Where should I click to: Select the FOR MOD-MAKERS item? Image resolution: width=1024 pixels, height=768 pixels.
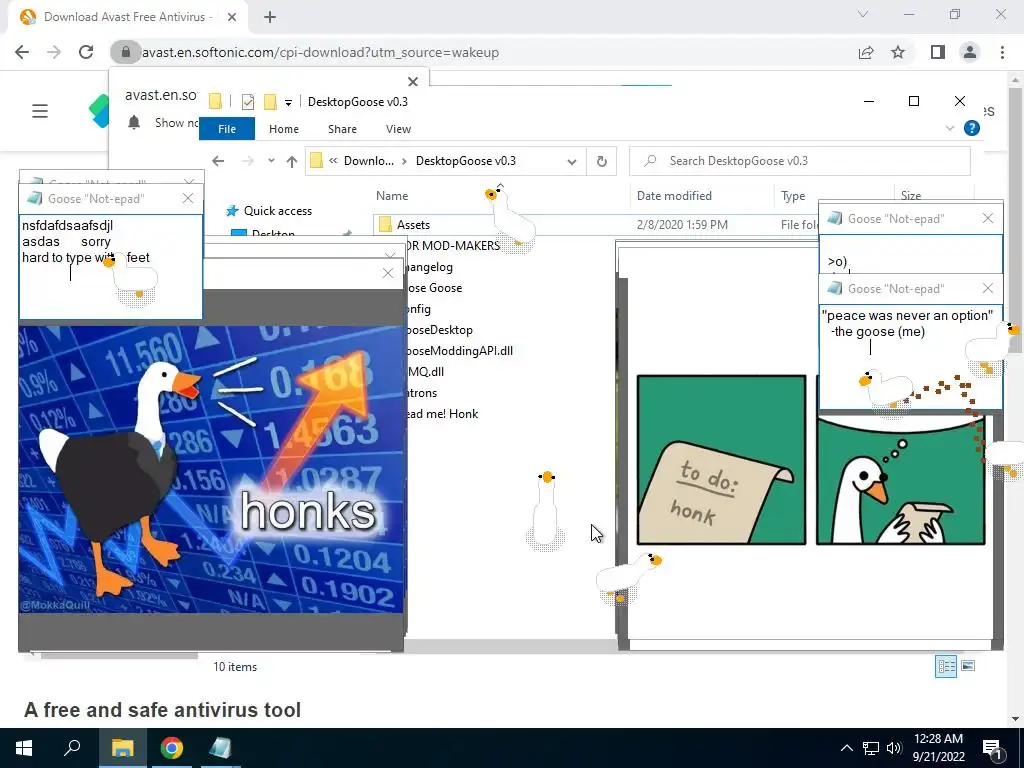tap(453, 246)
